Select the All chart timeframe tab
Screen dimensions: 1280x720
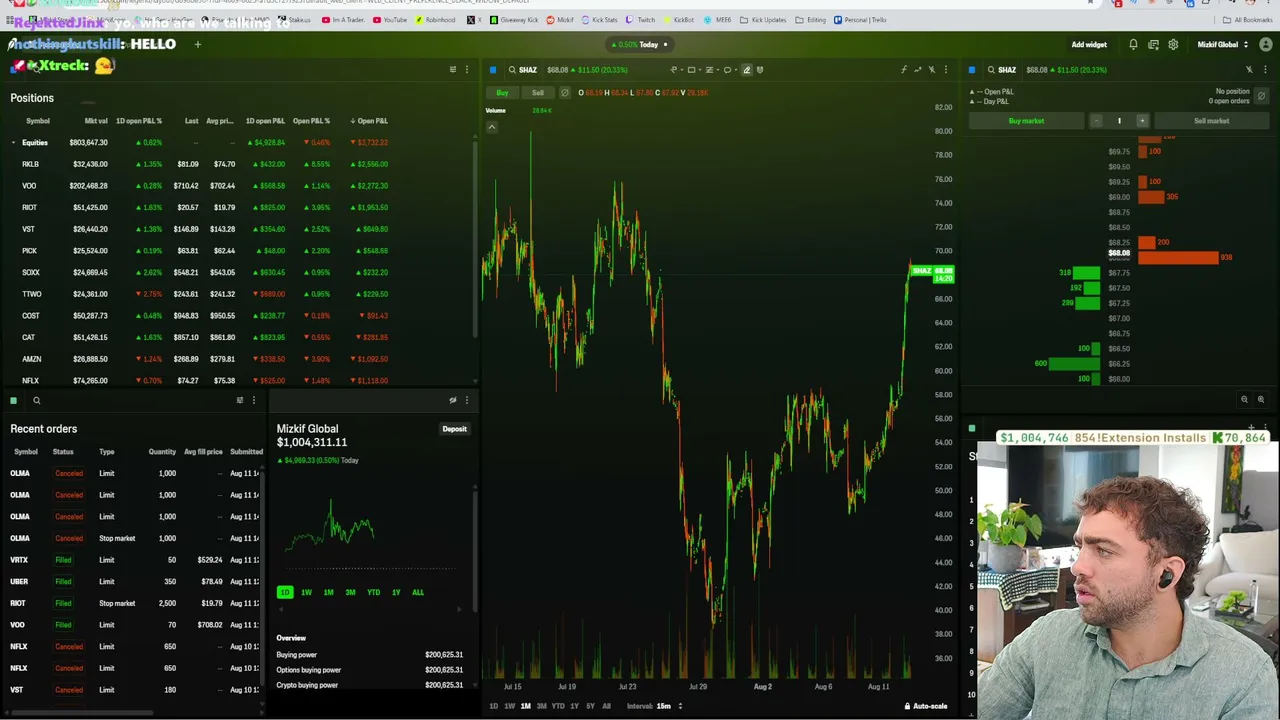click(x=606, y=706)
